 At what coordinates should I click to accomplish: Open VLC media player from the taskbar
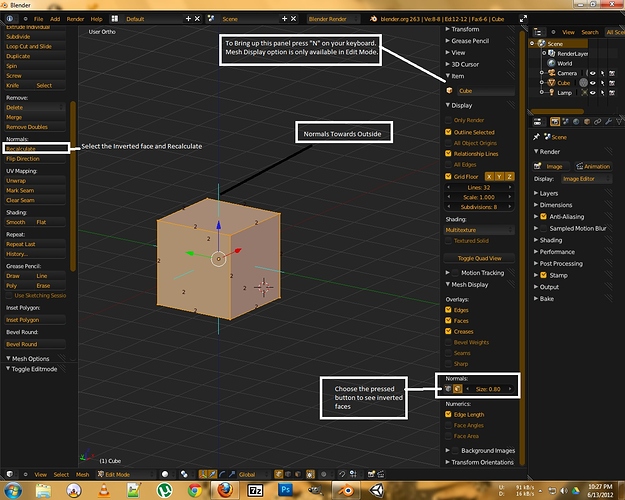click(x=104, y=490)
